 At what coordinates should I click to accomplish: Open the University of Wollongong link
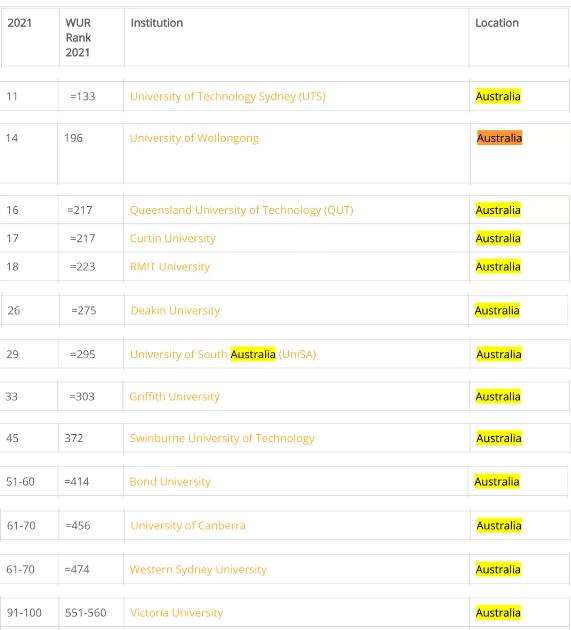[194, 138]
